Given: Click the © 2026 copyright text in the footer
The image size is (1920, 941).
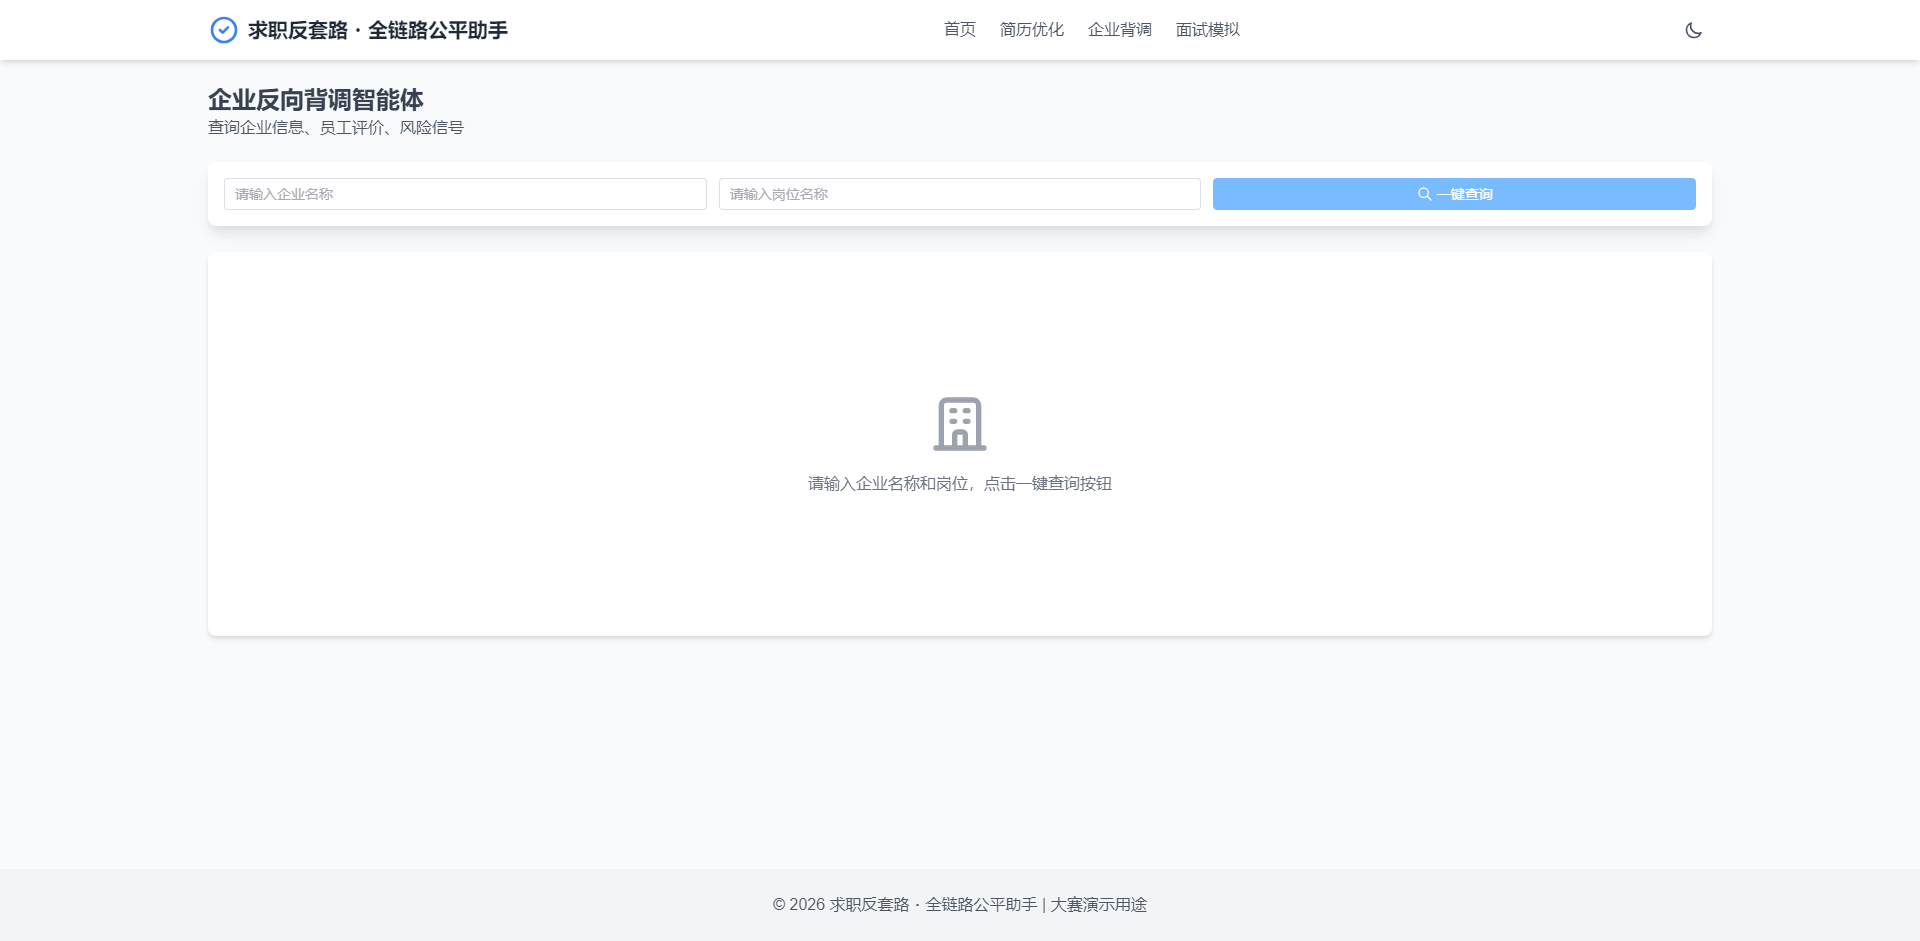Looking at the screenshot, I should pyautogui.click(x=798, y=905).
